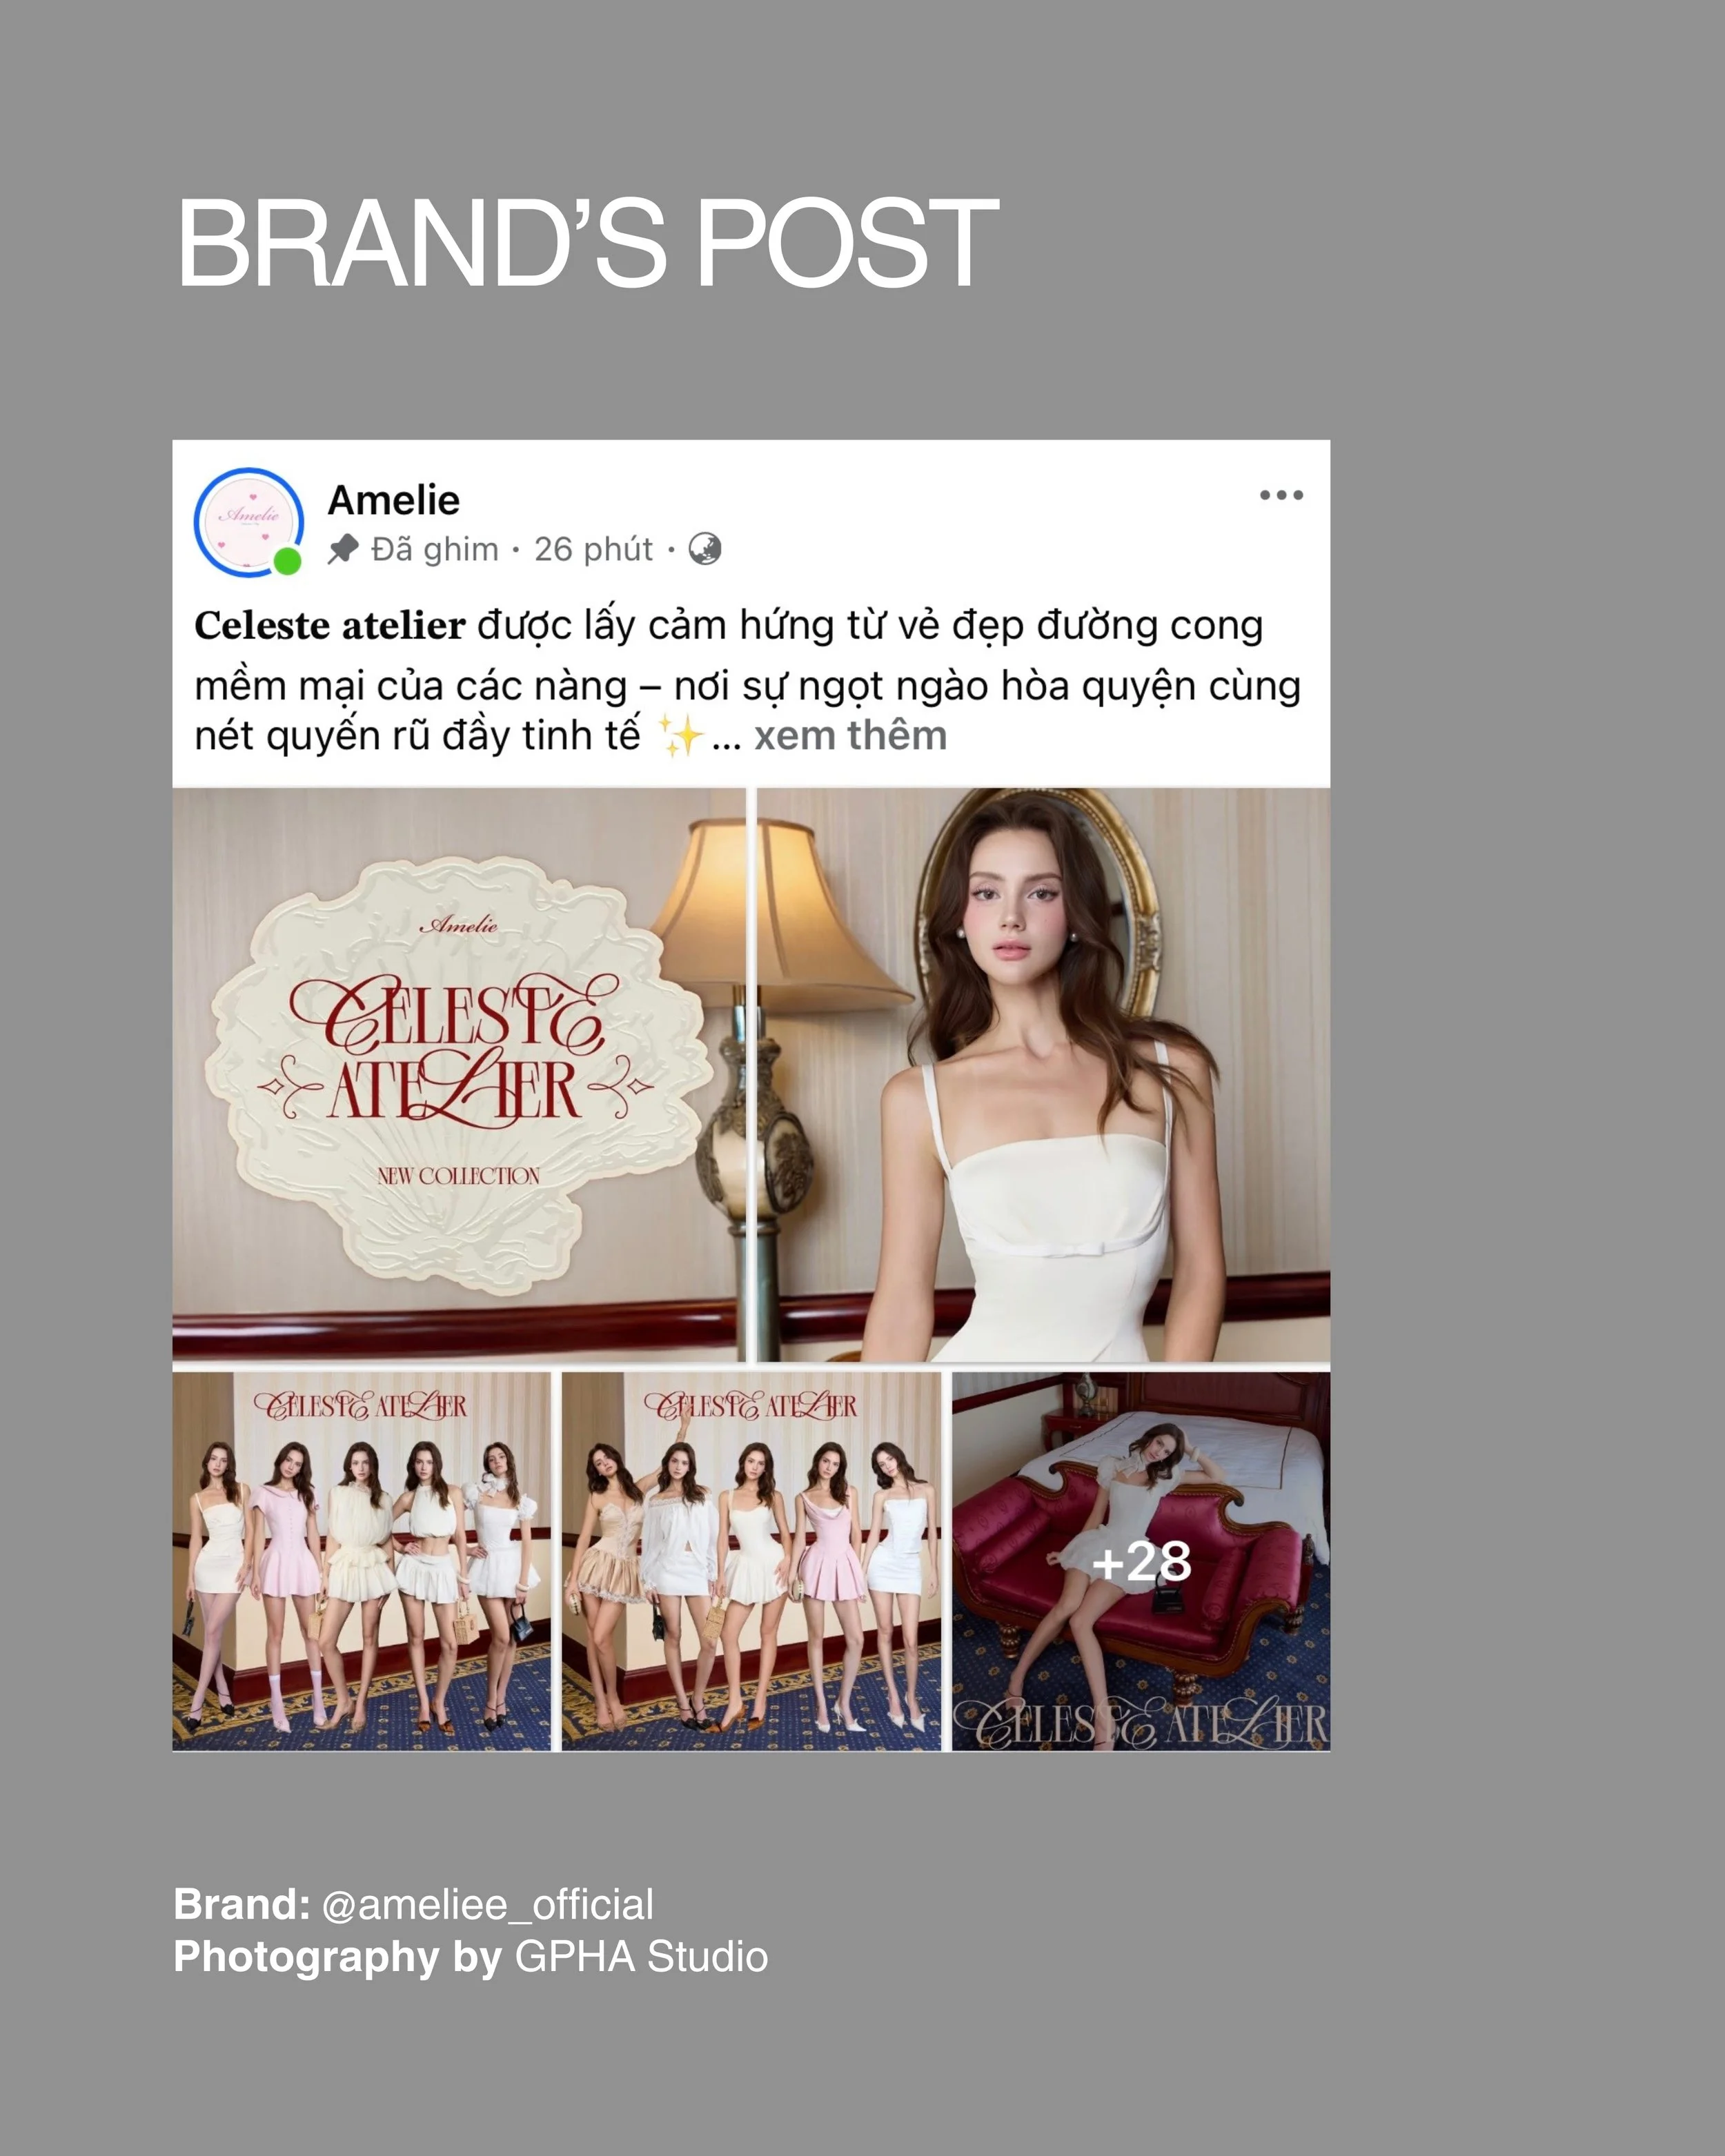Viewport: 1725px width, 2156px height.
Task: Click the @ameliee_official brand handle
Action: (488, 1905)
